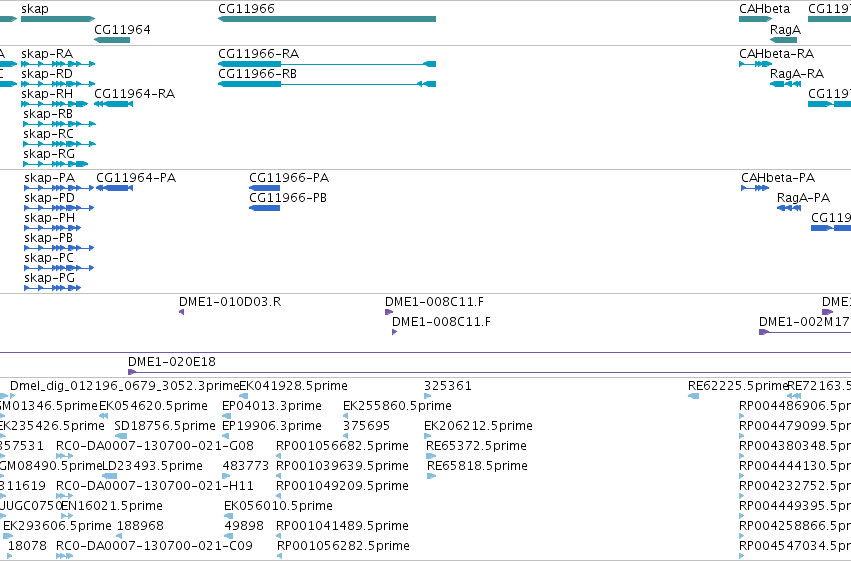Select the DME1-002M17 clone feature
Image resolution: width=851 pixels, height=561 pixels.
click(805, 332)
